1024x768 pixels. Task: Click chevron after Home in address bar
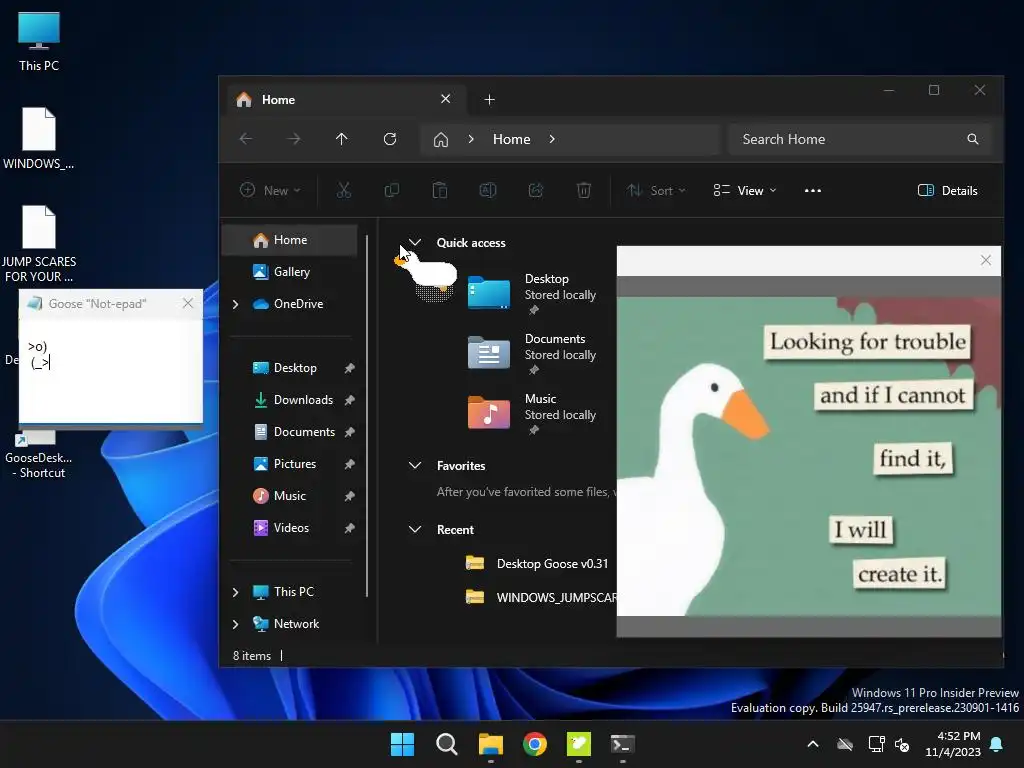552,139
